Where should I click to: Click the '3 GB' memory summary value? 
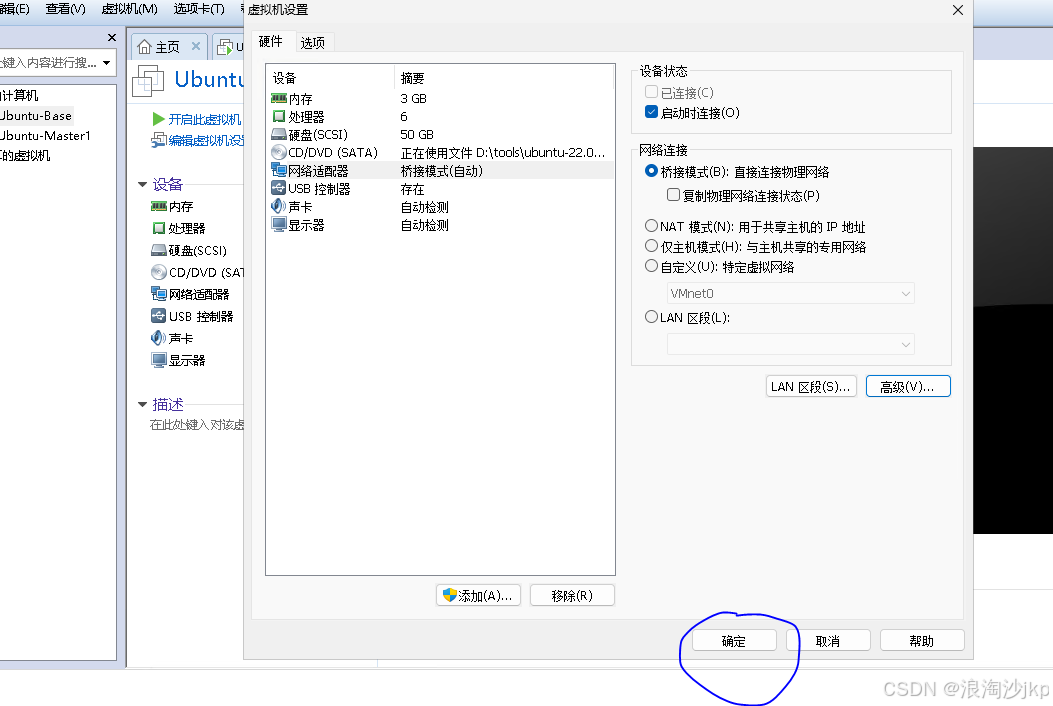click(414, 99)
